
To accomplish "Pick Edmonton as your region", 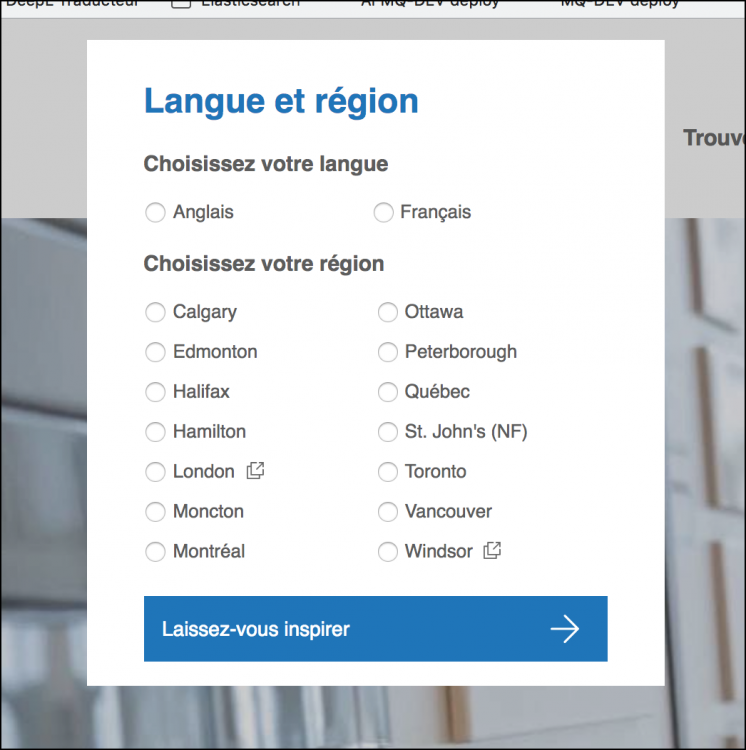I will coord(155,352).
